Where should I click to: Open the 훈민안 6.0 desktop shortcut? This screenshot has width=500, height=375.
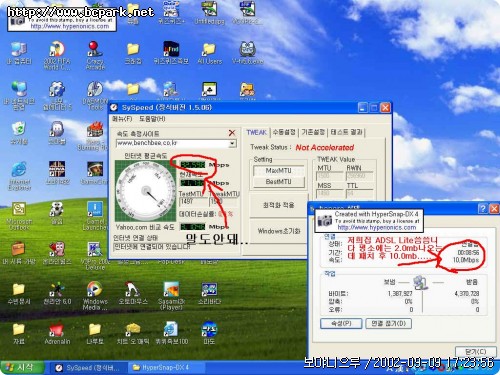click(57, 293)
